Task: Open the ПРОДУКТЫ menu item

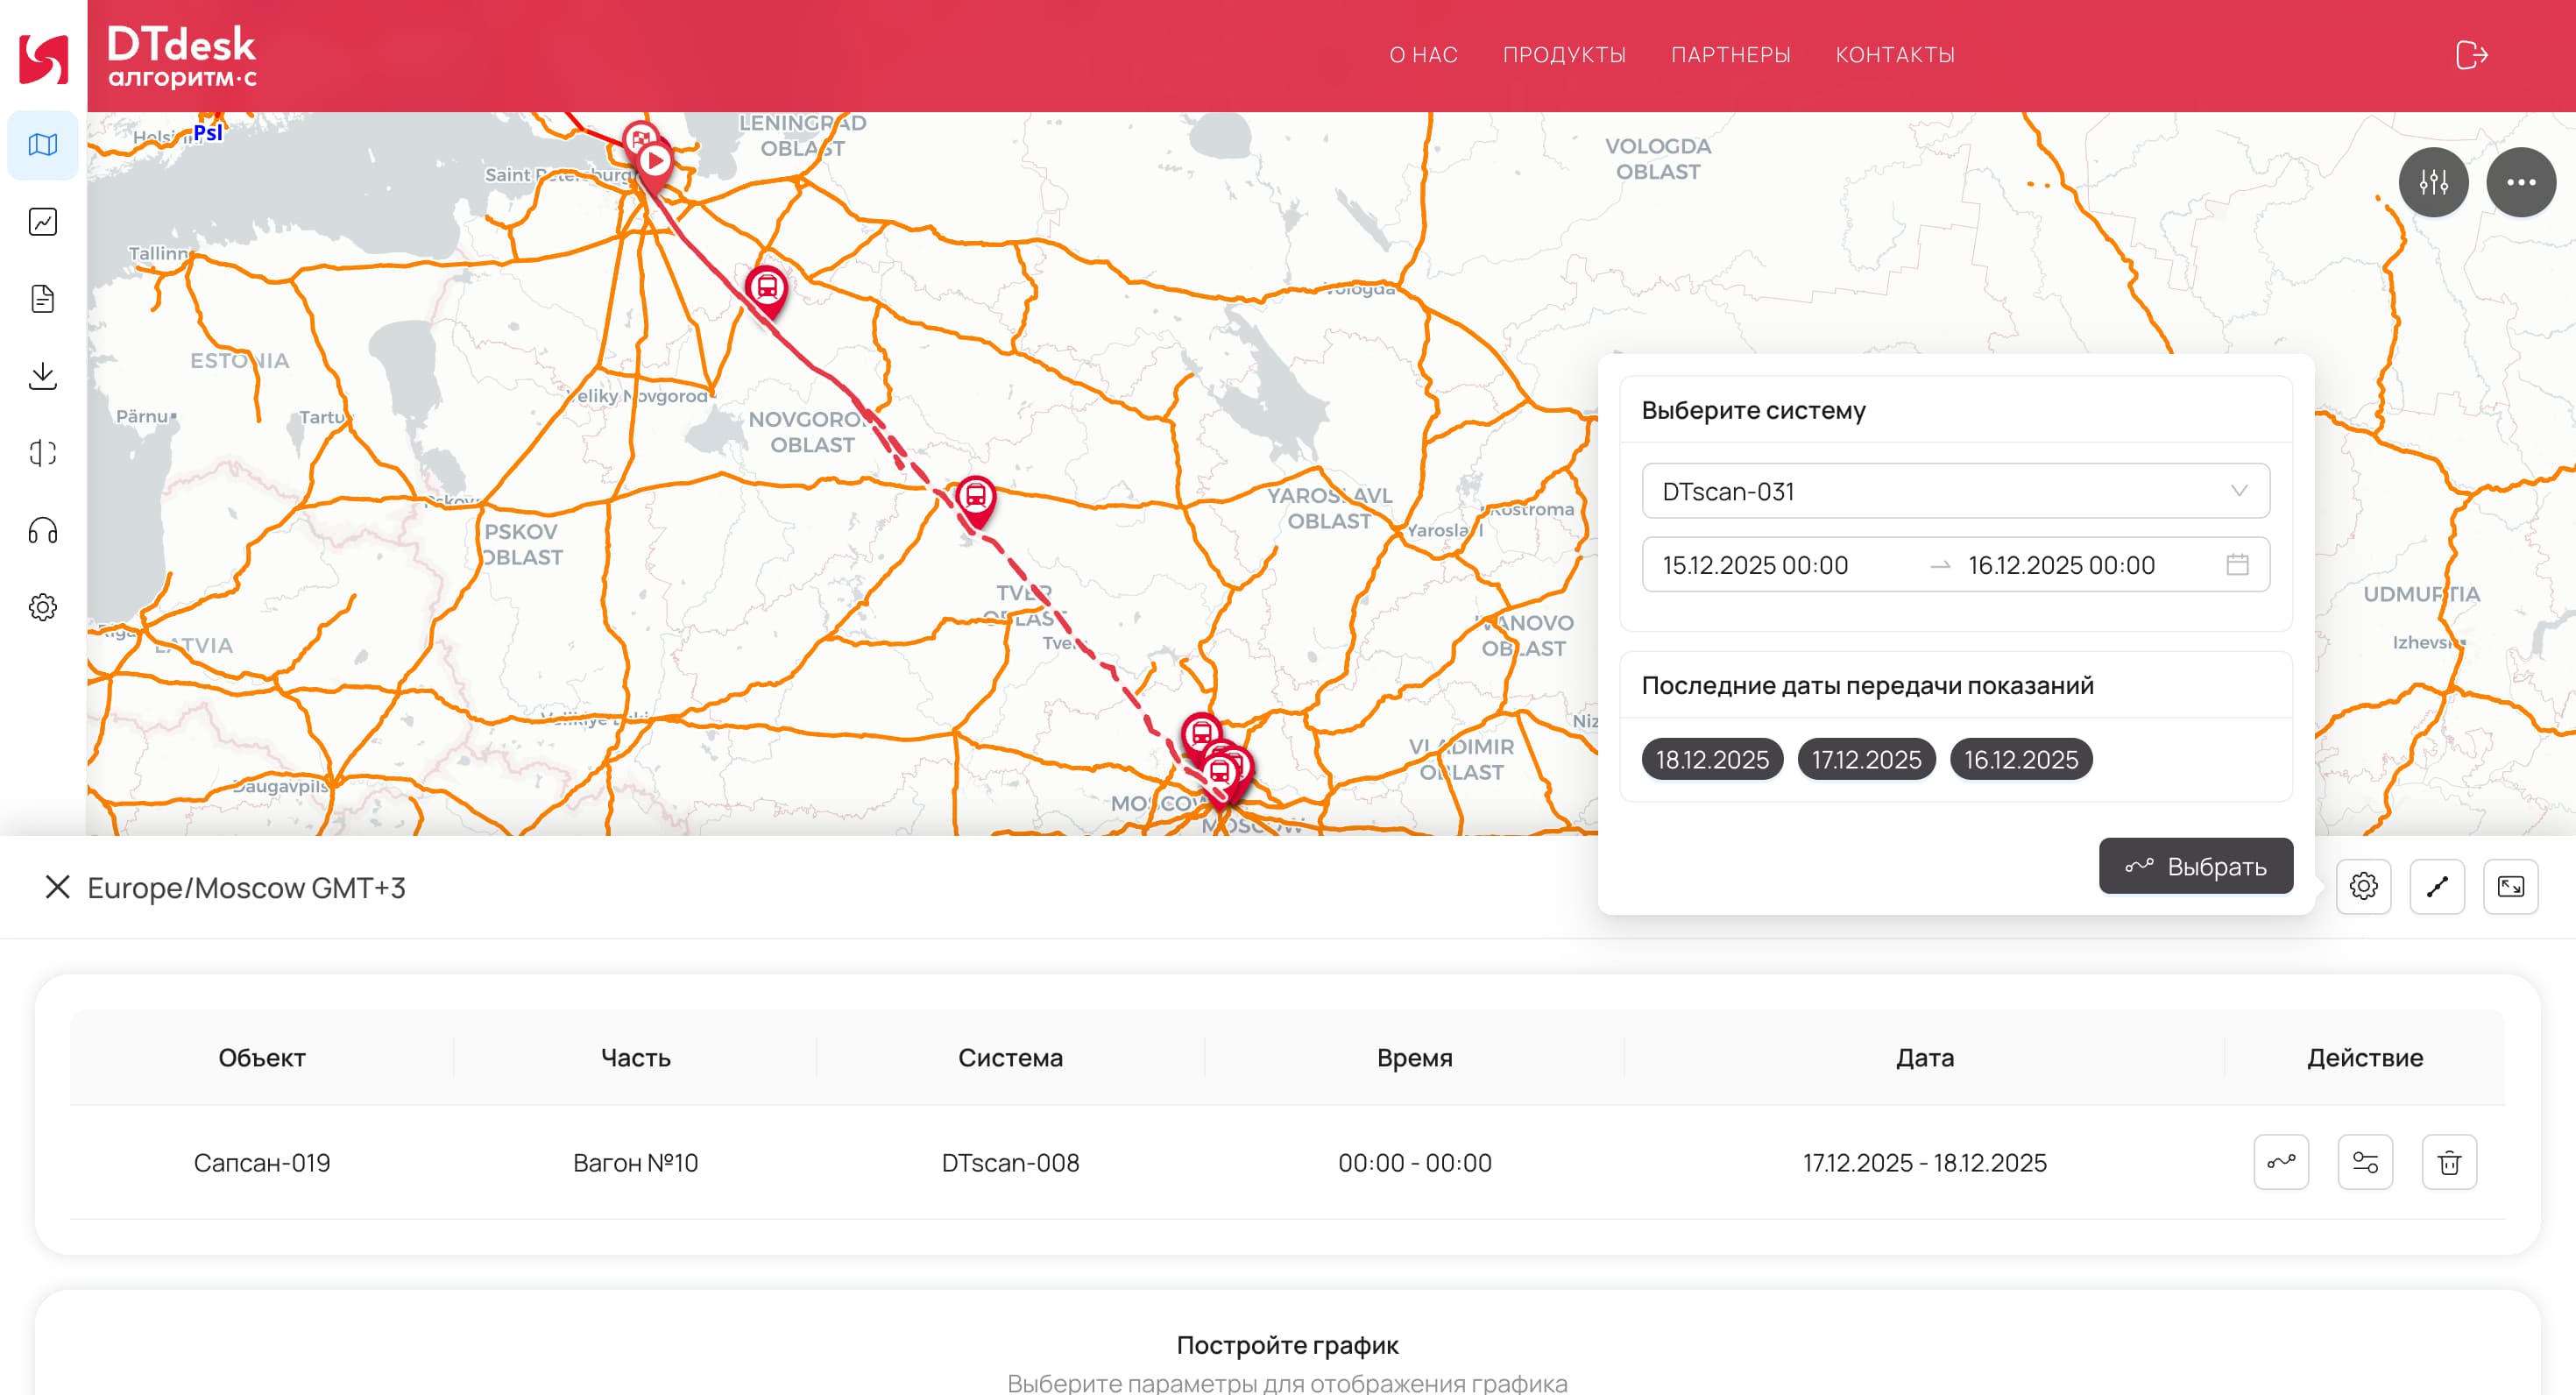Action: pos(1564,55)
